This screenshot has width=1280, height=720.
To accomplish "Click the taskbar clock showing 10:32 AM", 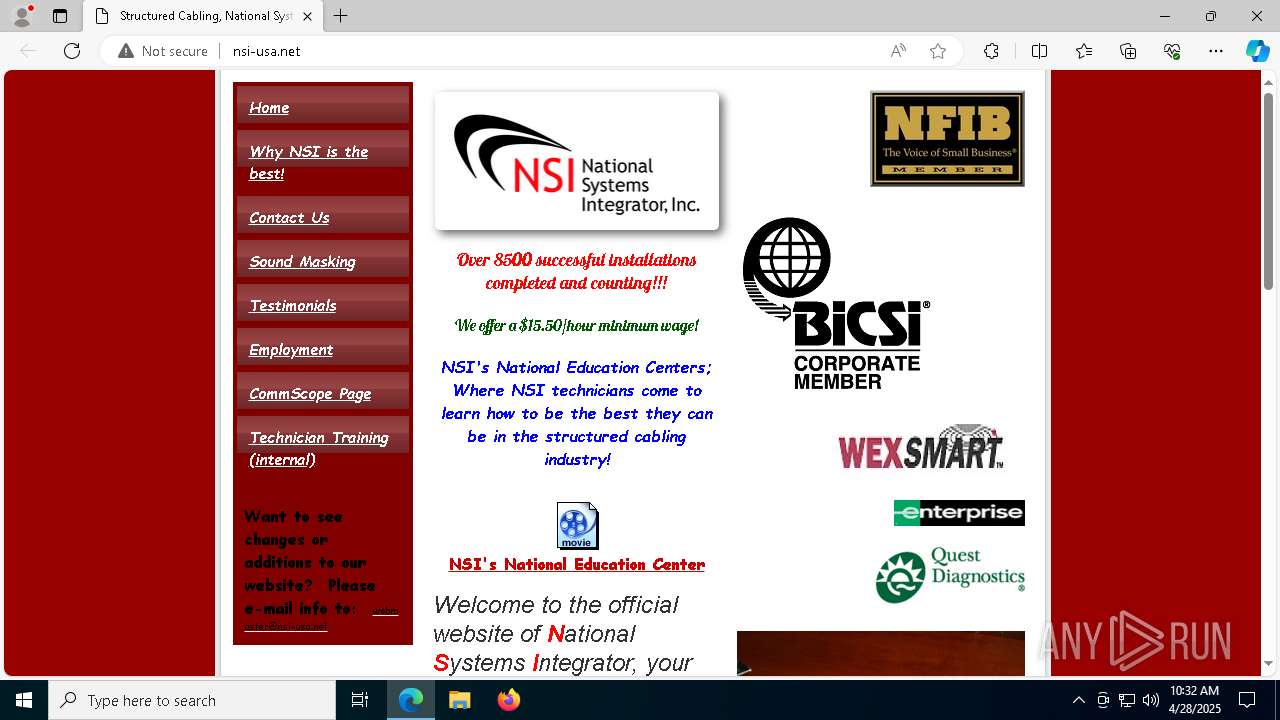I will pos(1195,700).
